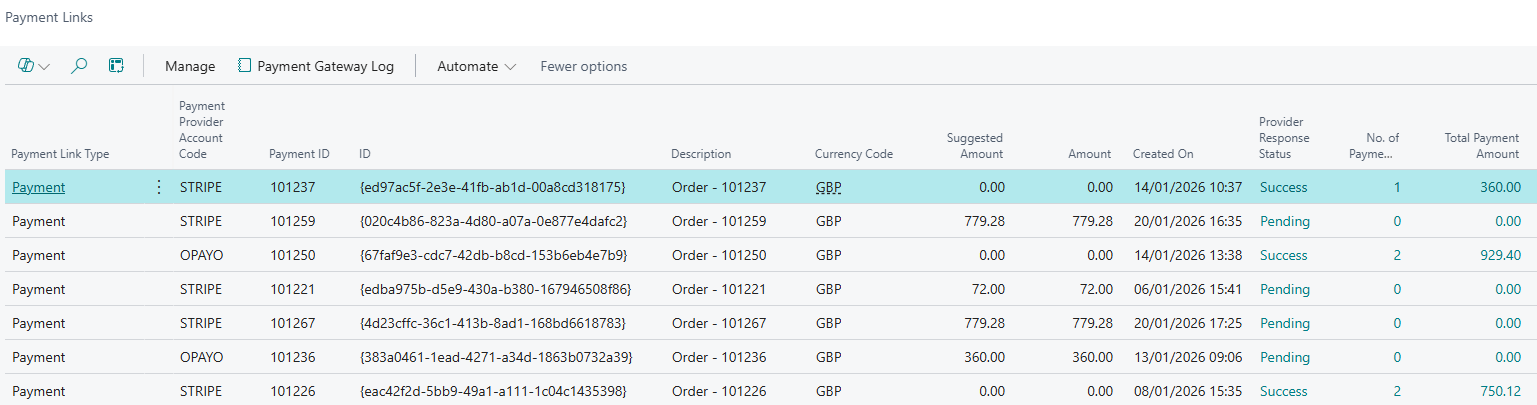Open the Payment link in the first row

[38, 187]
